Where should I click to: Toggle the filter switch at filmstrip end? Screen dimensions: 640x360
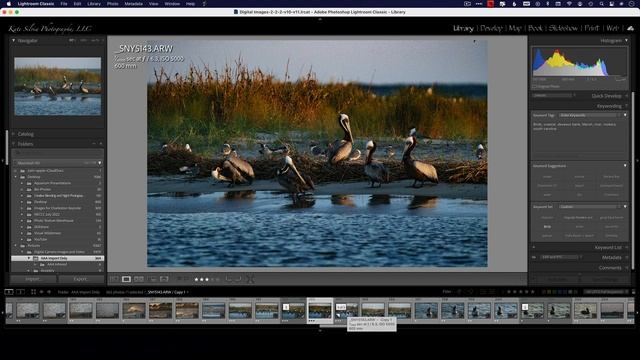pyautogui.click(x=633, y=292)
